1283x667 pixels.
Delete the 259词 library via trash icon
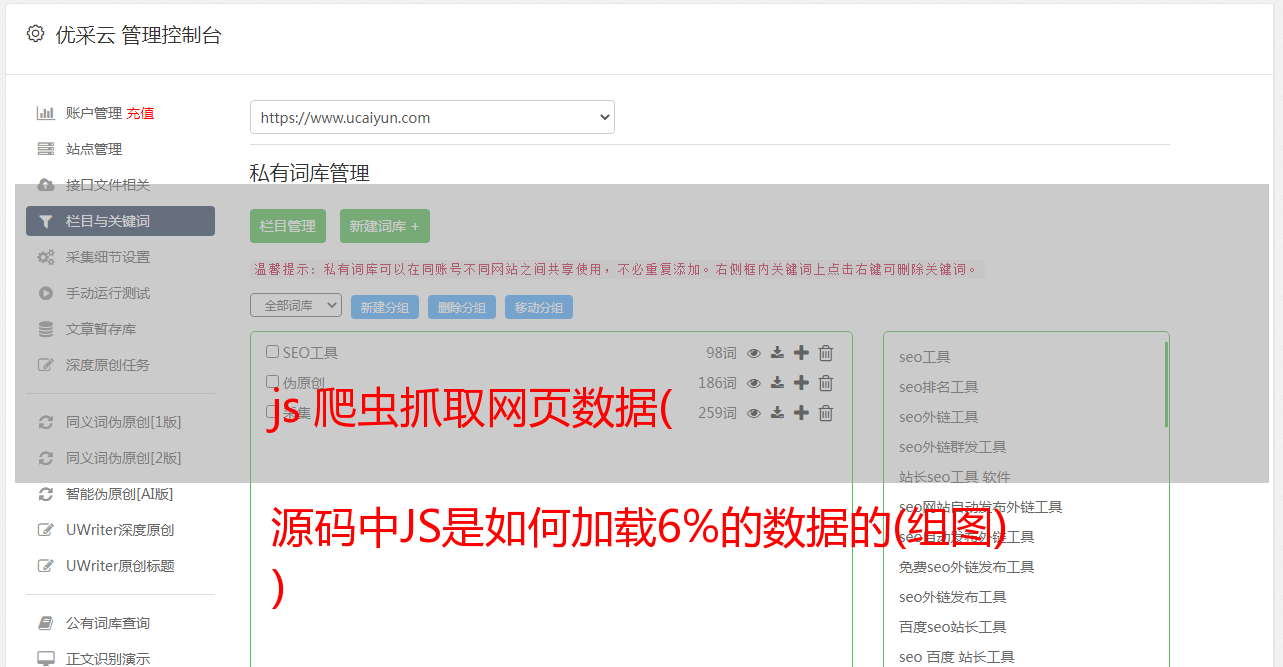point(826,413)
